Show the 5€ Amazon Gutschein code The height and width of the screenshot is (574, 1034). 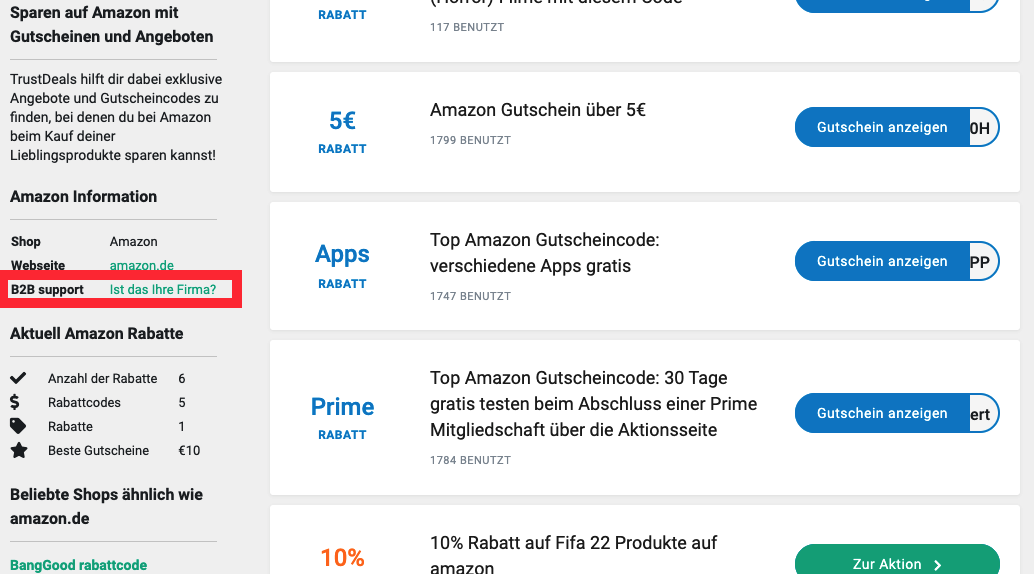(x=882, y=128)
